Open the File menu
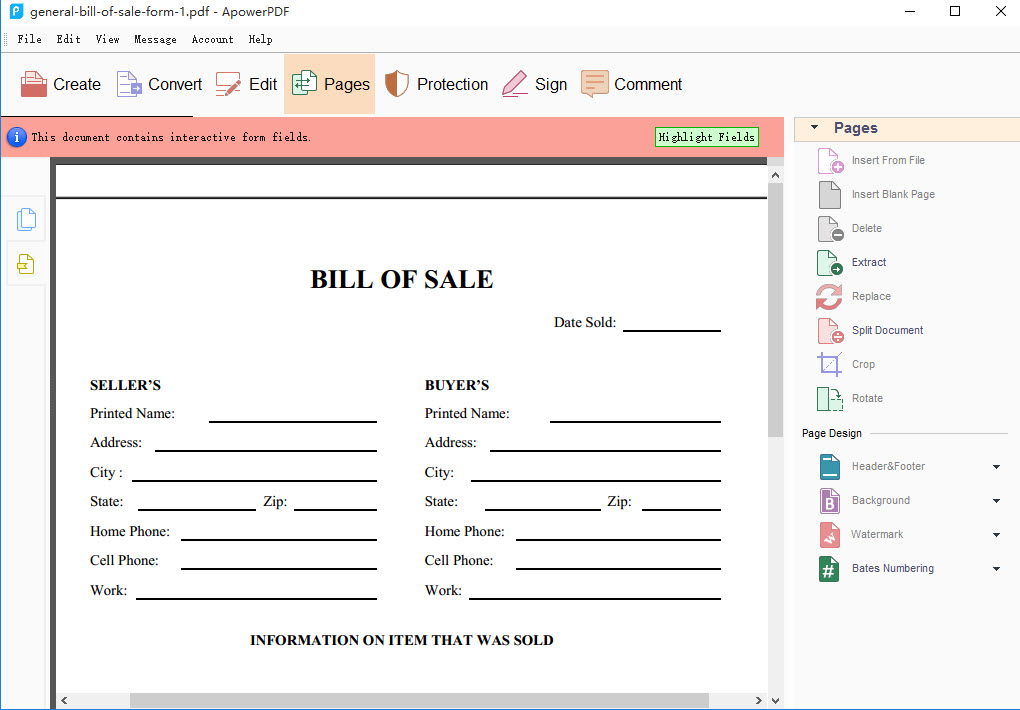 pos(29,39)
